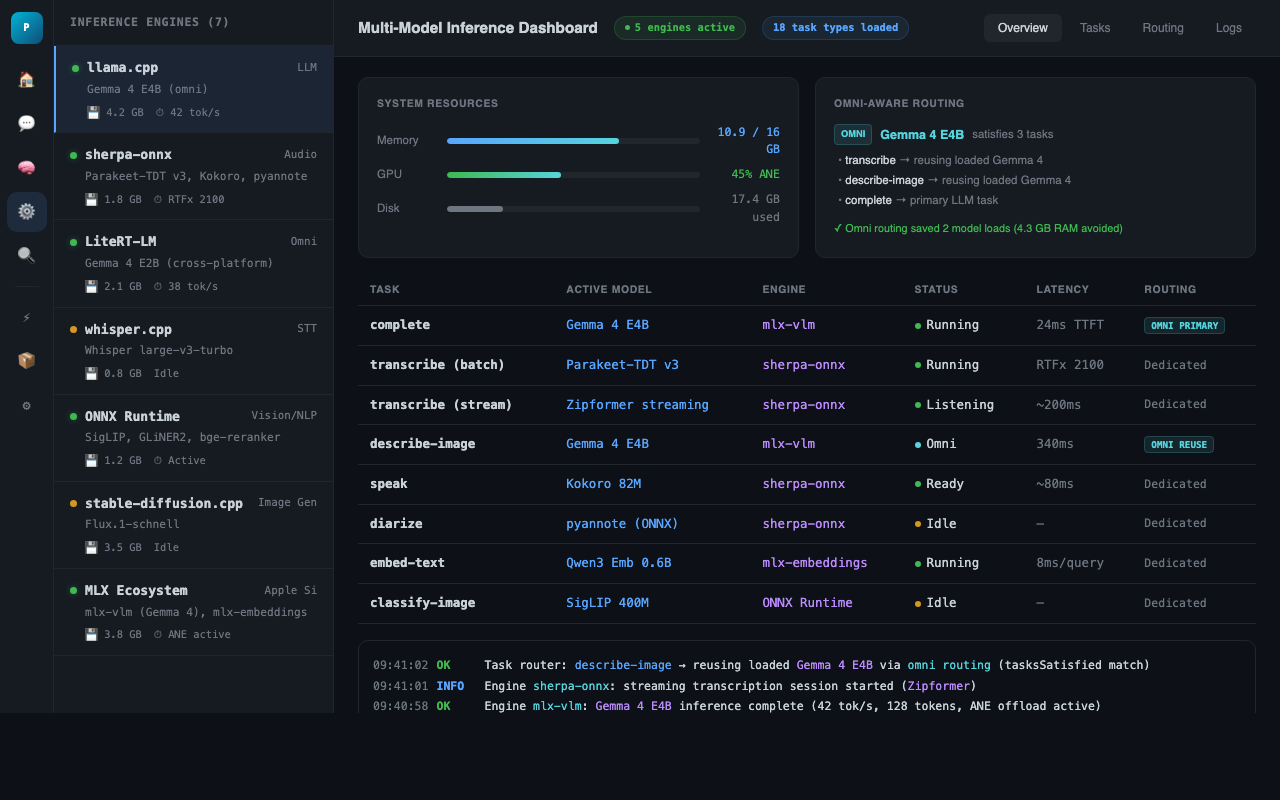Click the lightning bolt sidebar icon
The width and height of the screenshot is (1280, 800).
click(26, 317)
